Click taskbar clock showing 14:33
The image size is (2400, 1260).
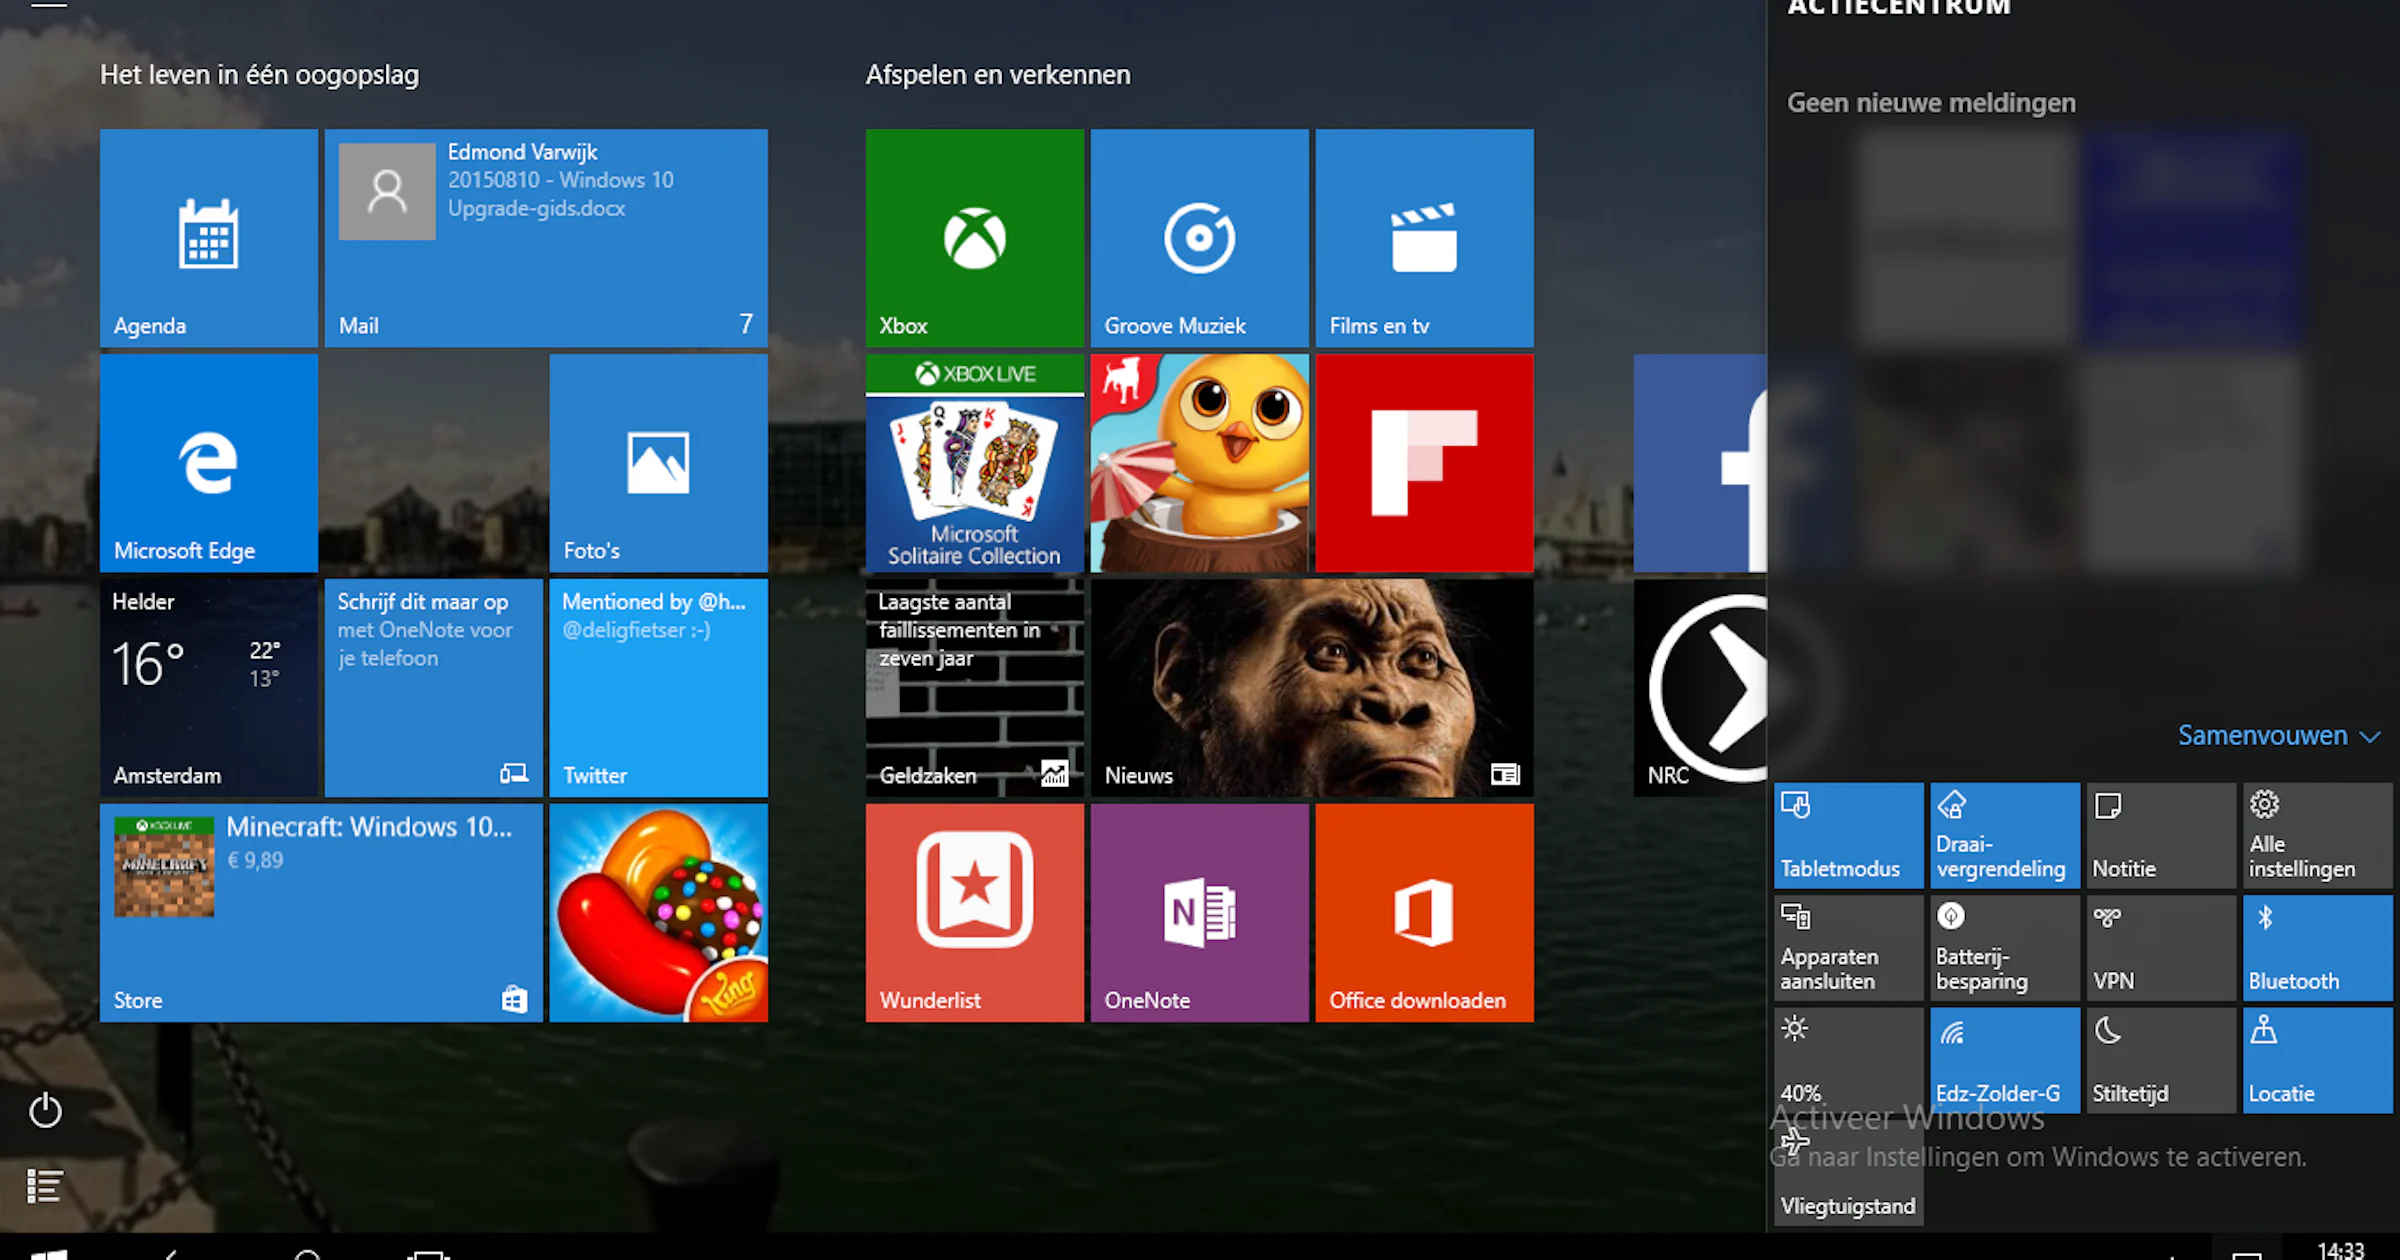[2341, 1250]
